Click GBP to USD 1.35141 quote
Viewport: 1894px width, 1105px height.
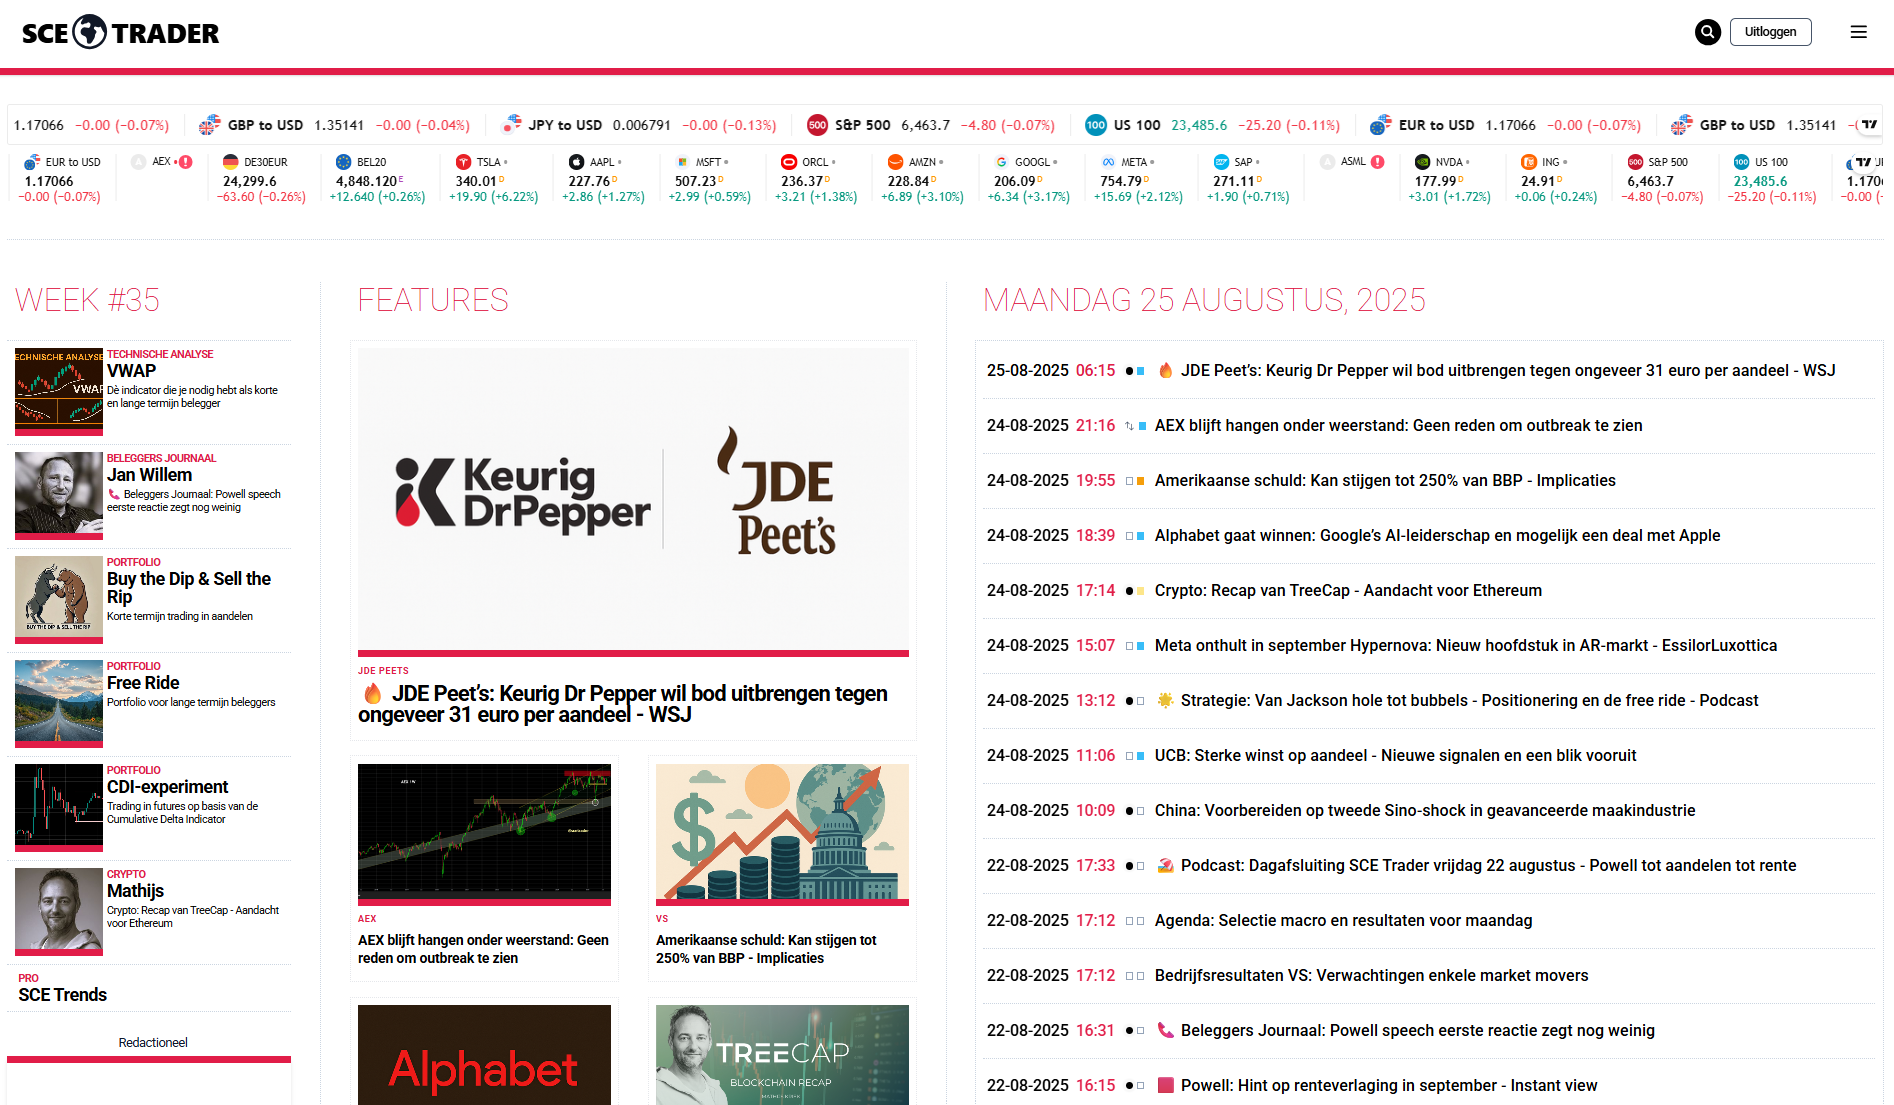coord(334,125)
